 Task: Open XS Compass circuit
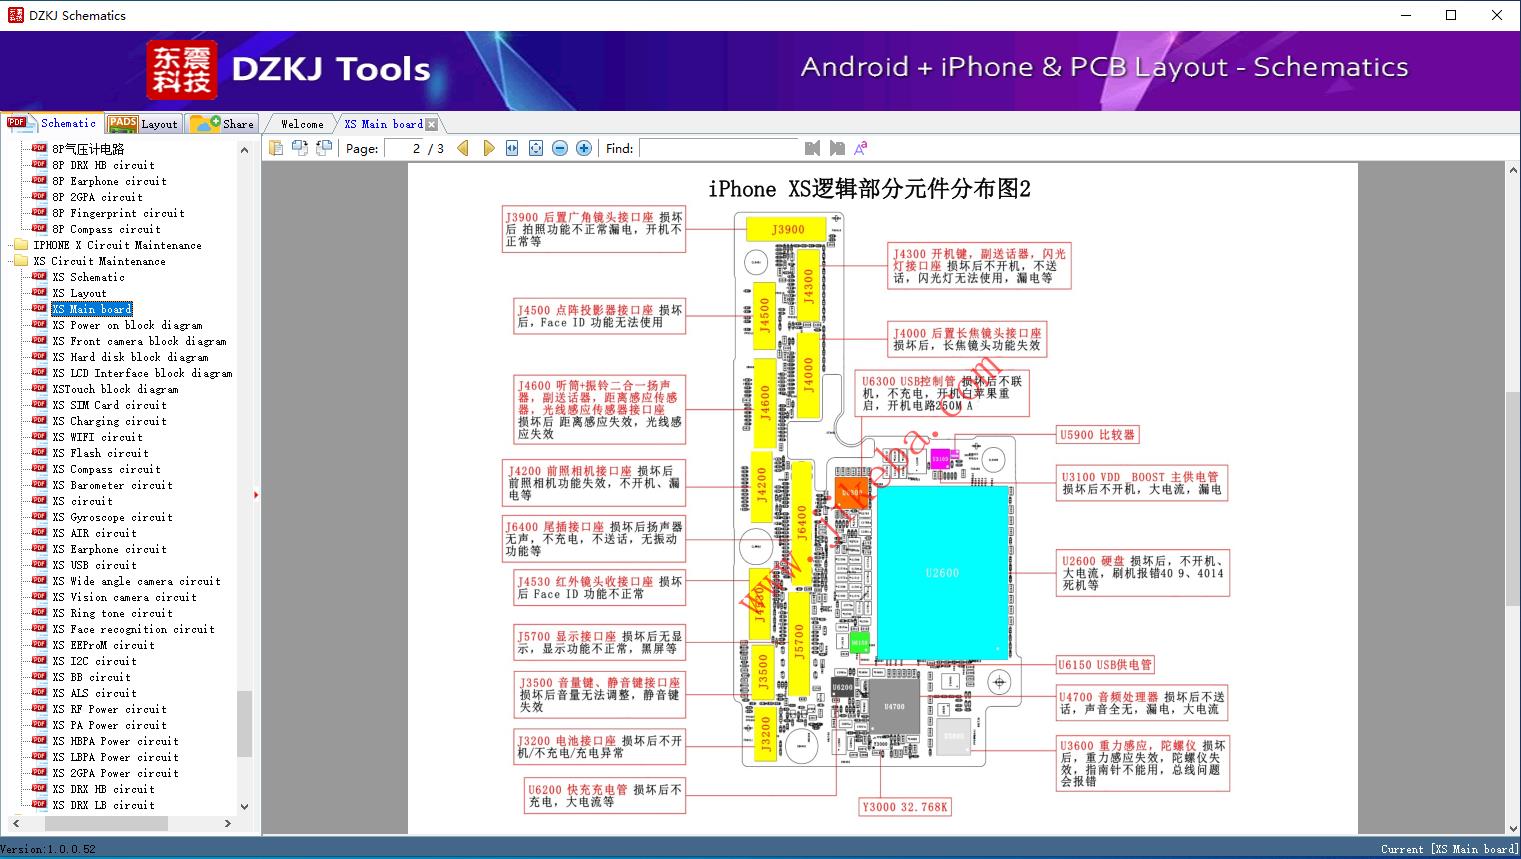(107, 469)
